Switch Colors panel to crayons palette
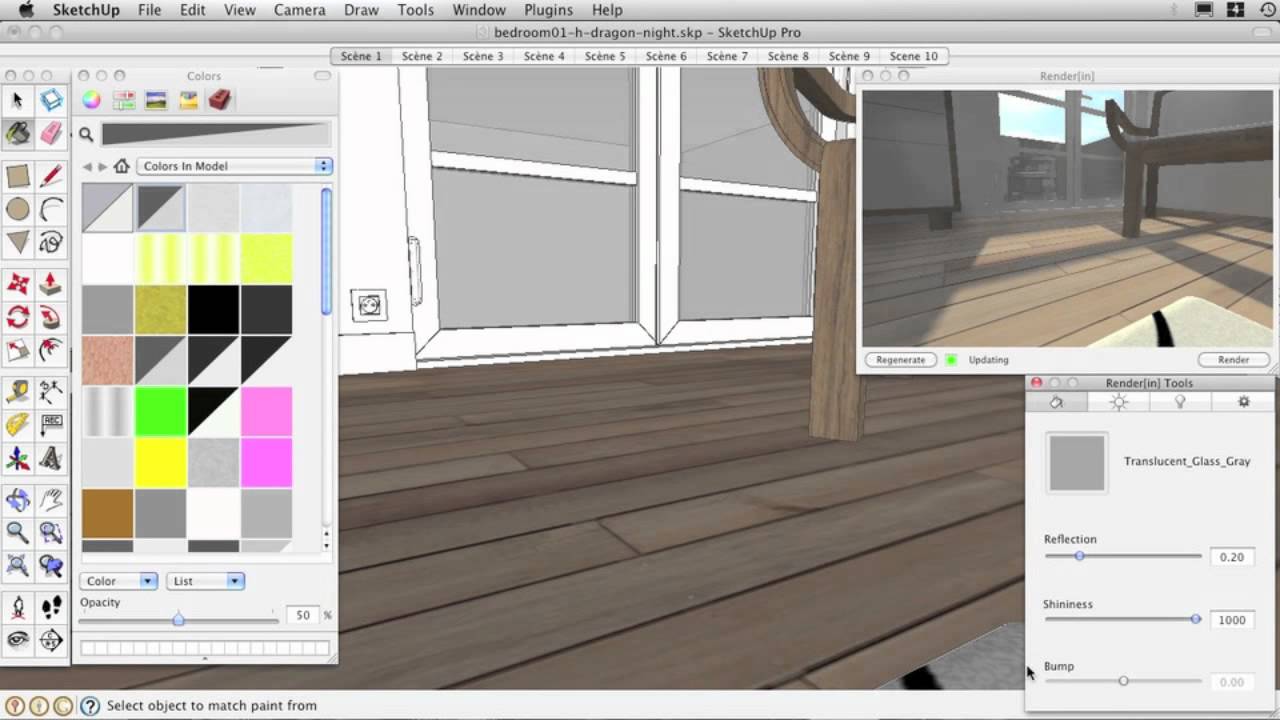The width and height of the screenshot is (1280, 720). pyautogui.click(x=188, y=100)
